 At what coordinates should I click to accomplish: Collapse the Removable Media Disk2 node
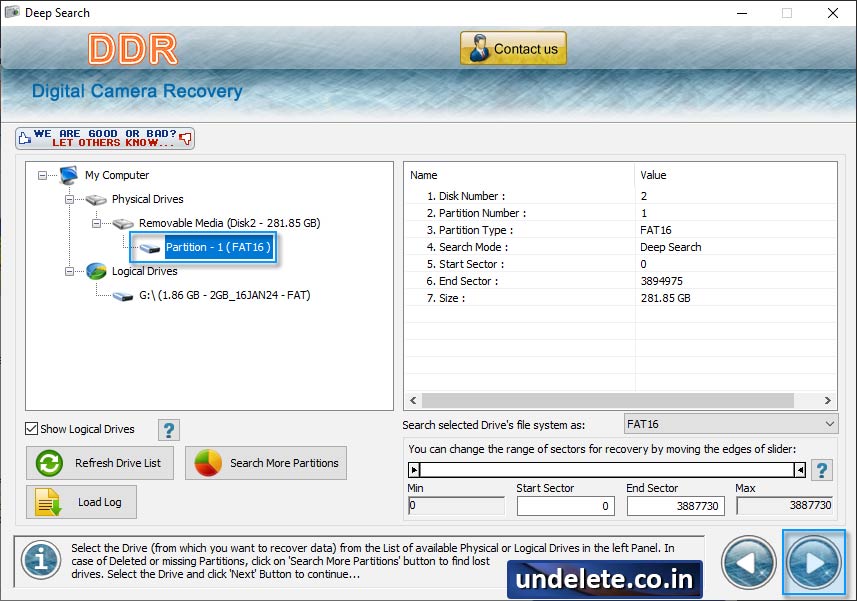coord(96,223)
